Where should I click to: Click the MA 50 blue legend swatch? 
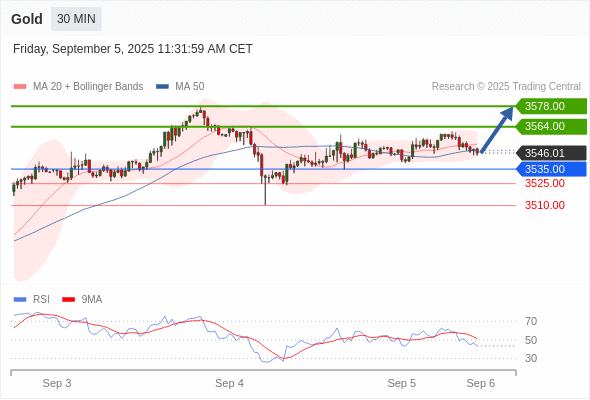162,87
